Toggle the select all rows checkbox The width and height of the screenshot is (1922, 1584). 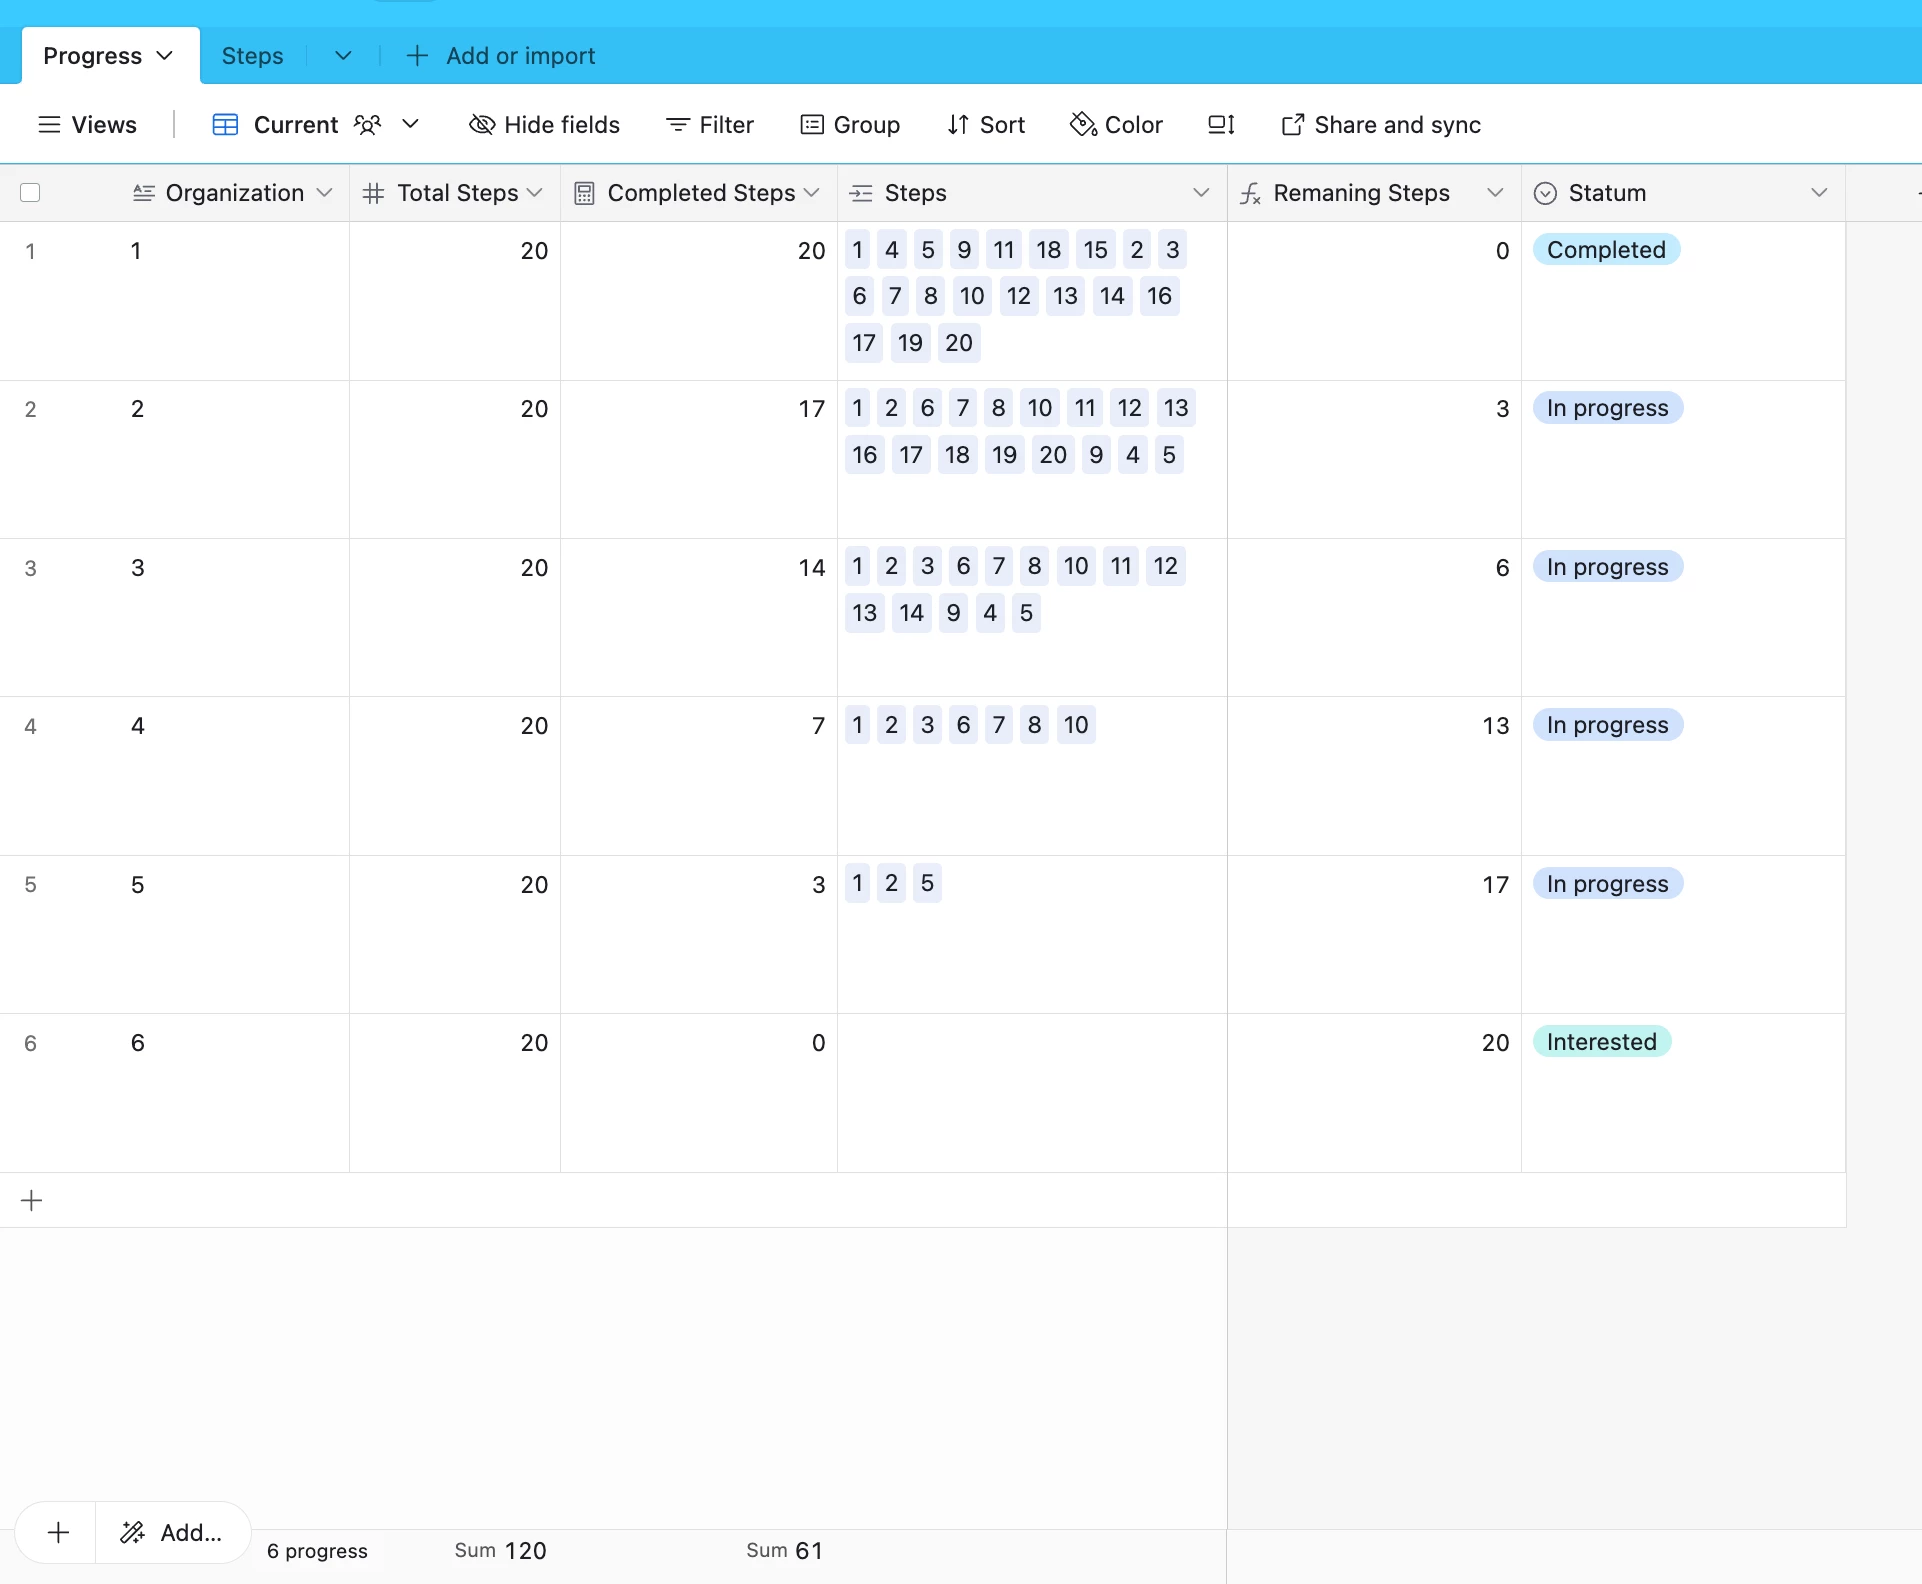(30, 193)
